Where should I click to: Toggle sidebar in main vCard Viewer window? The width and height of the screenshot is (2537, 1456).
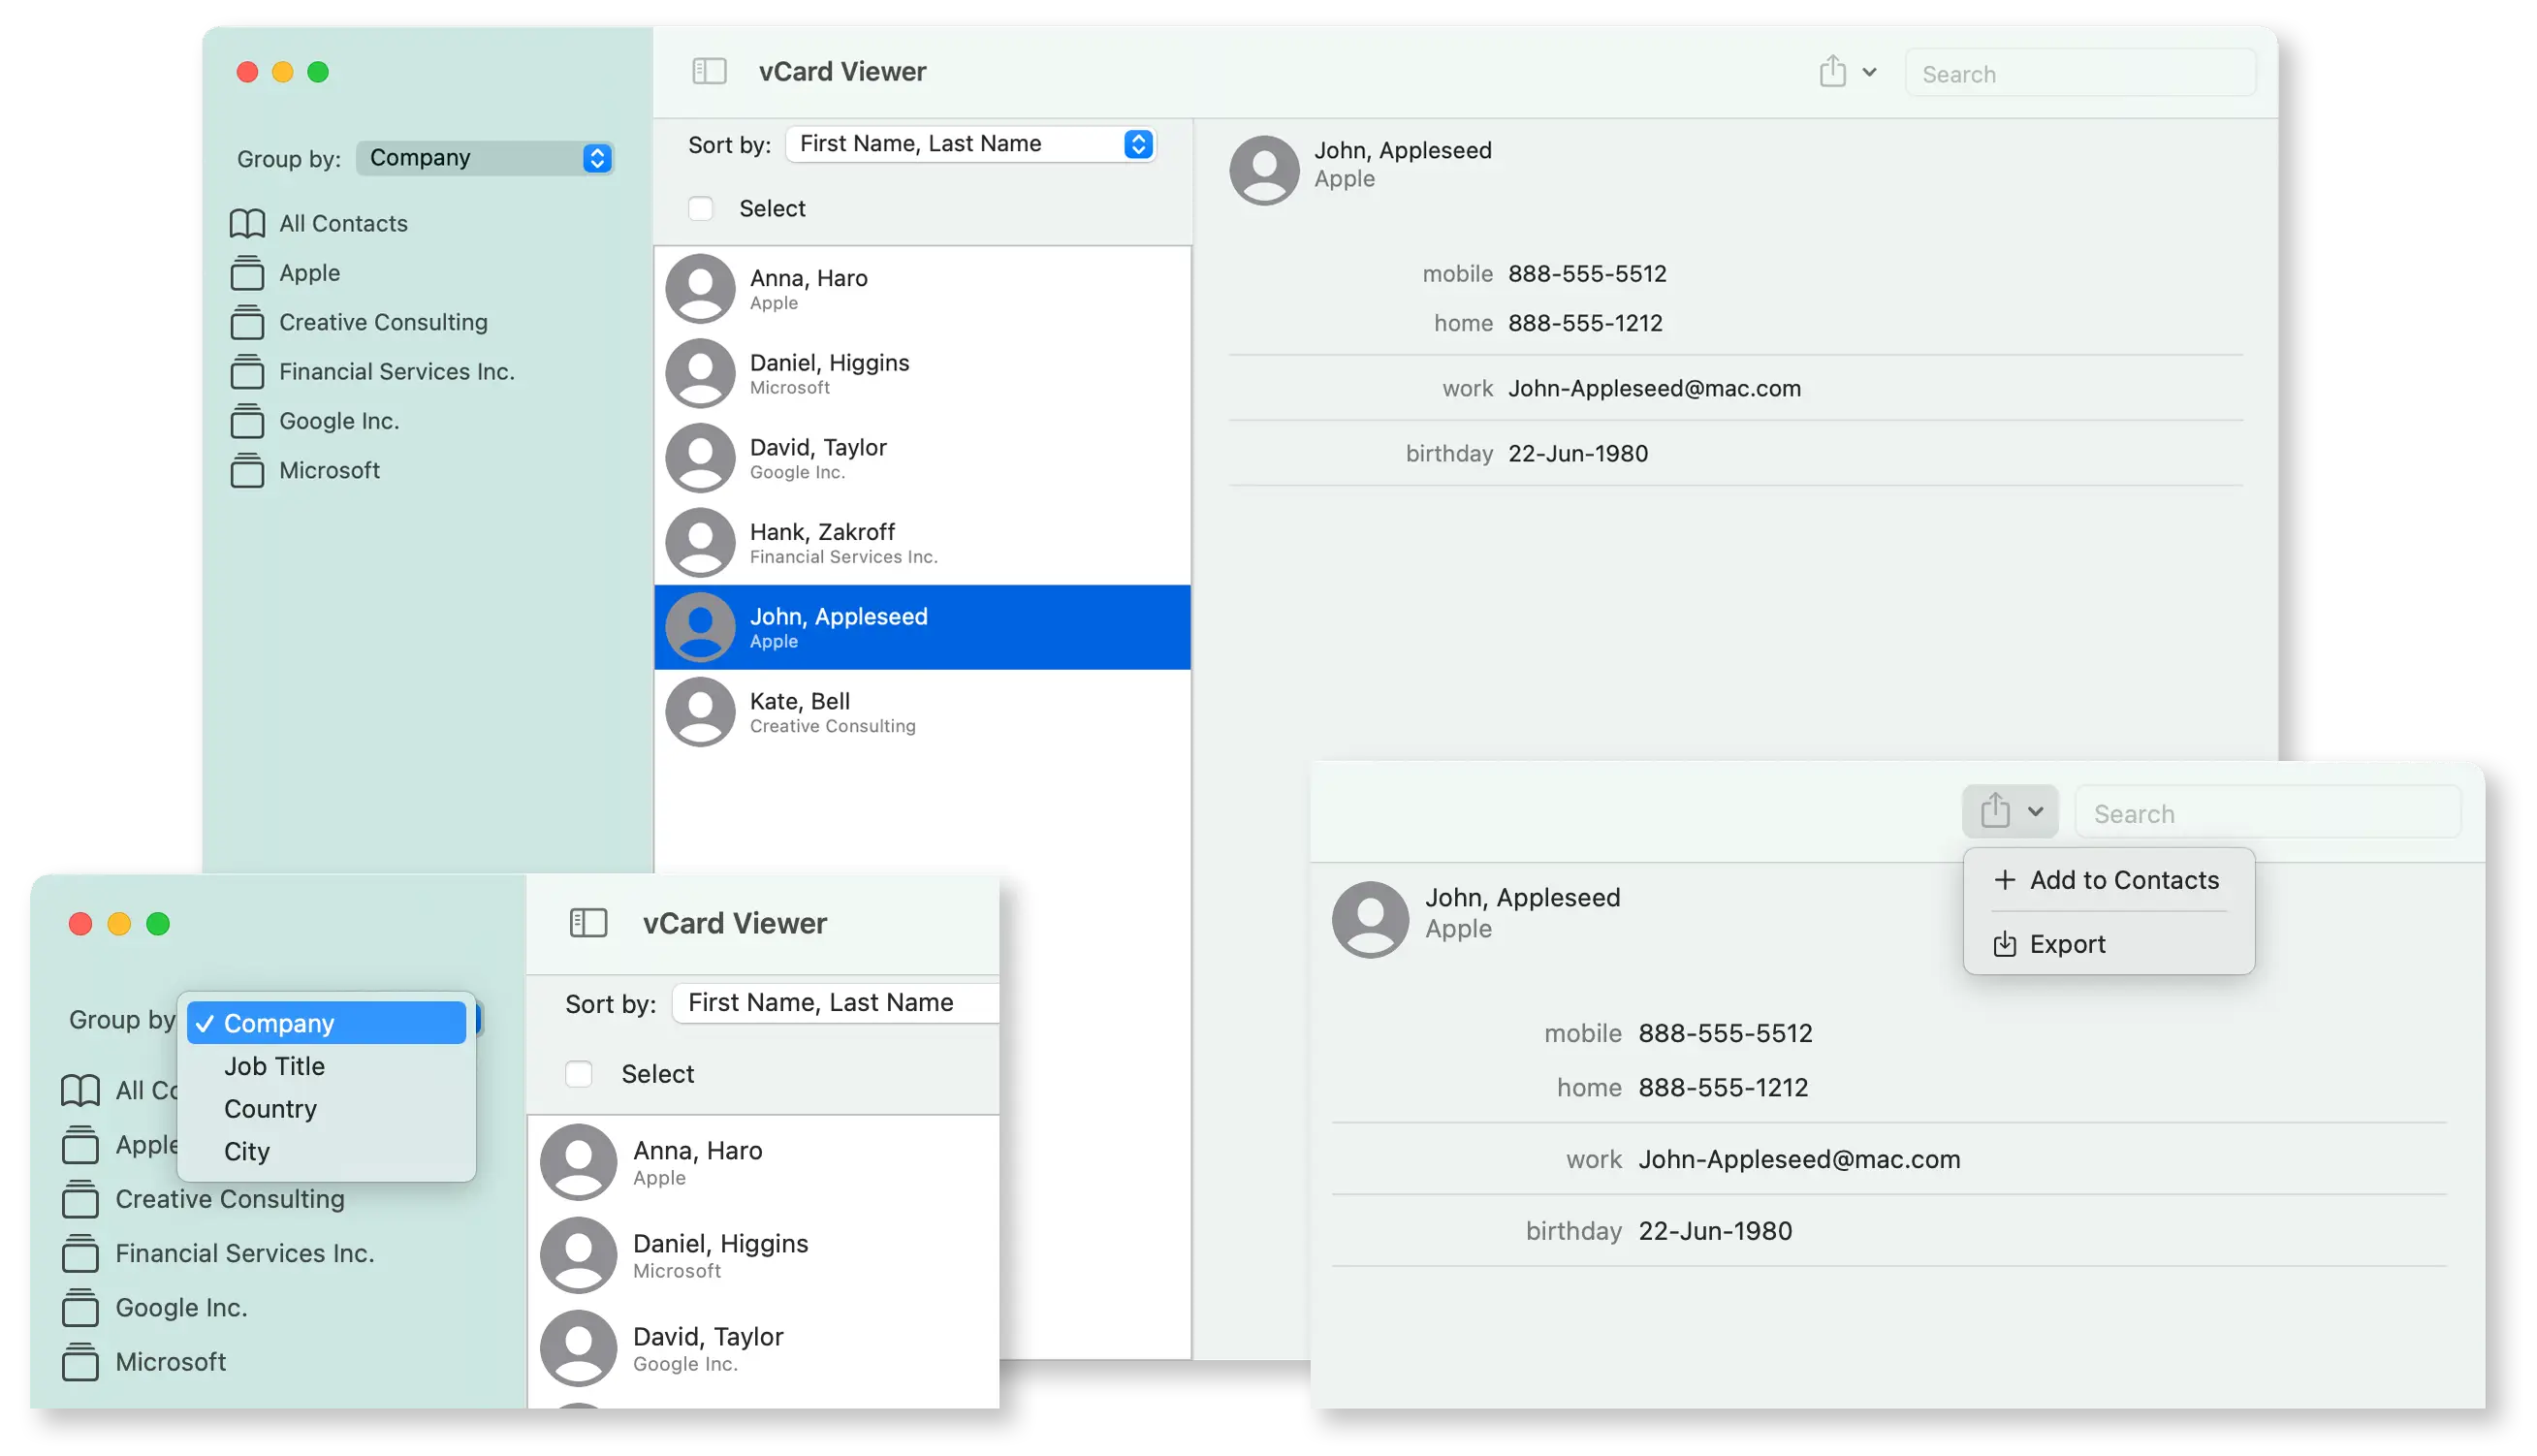point(709,72)
